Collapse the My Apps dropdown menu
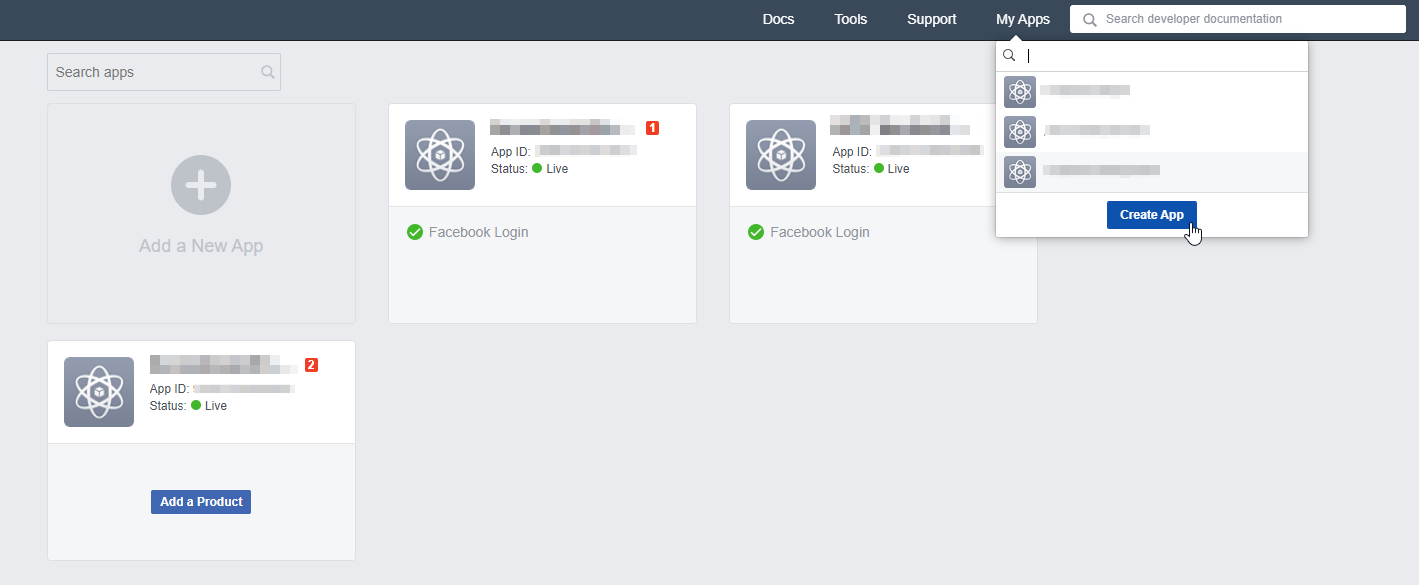Screen dimensions: 1419x585 click(x=1023, y=19)
